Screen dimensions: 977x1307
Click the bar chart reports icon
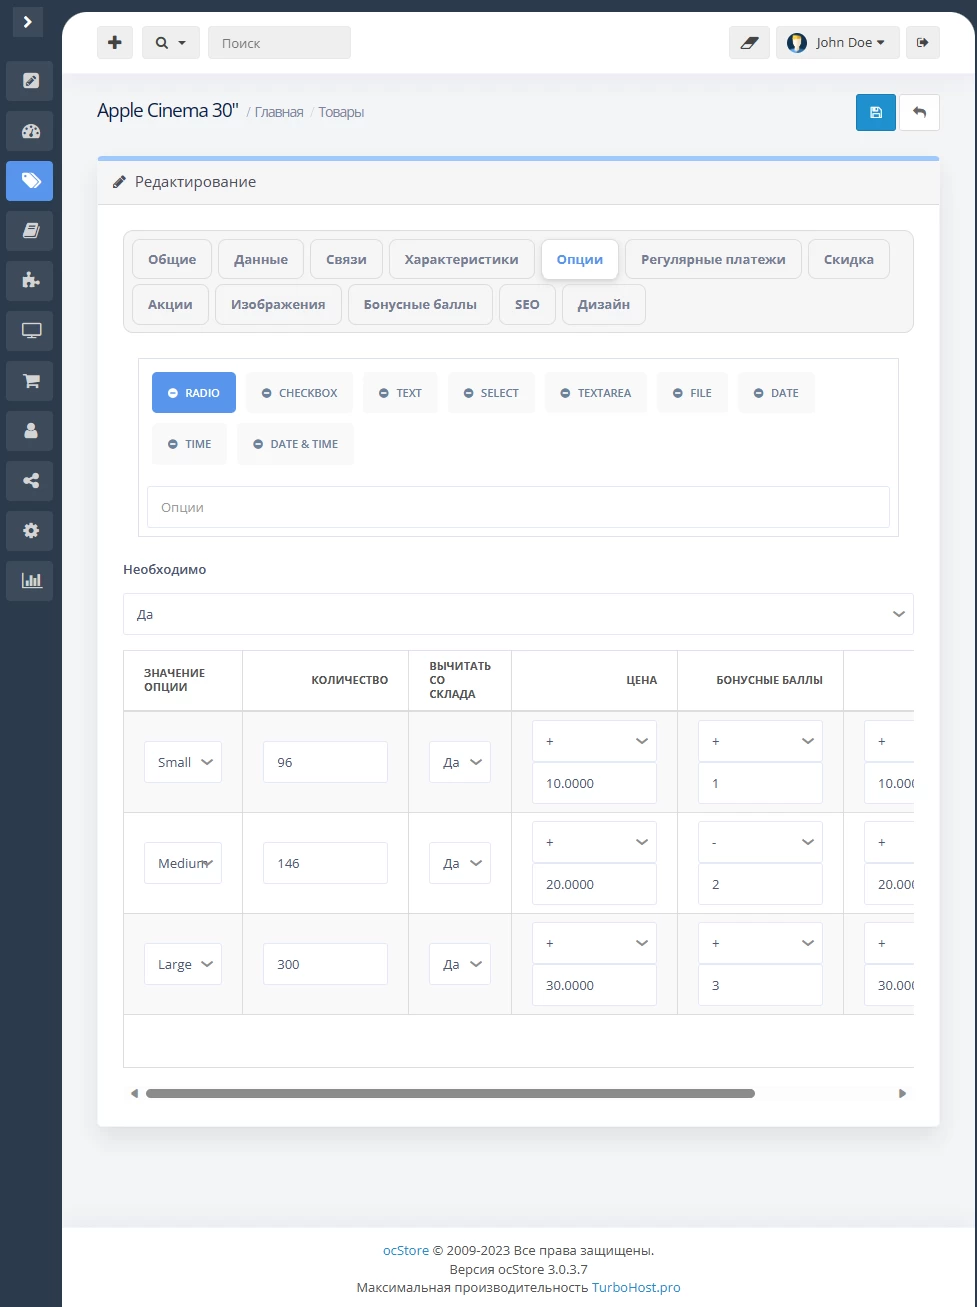(x=30, y=580)
